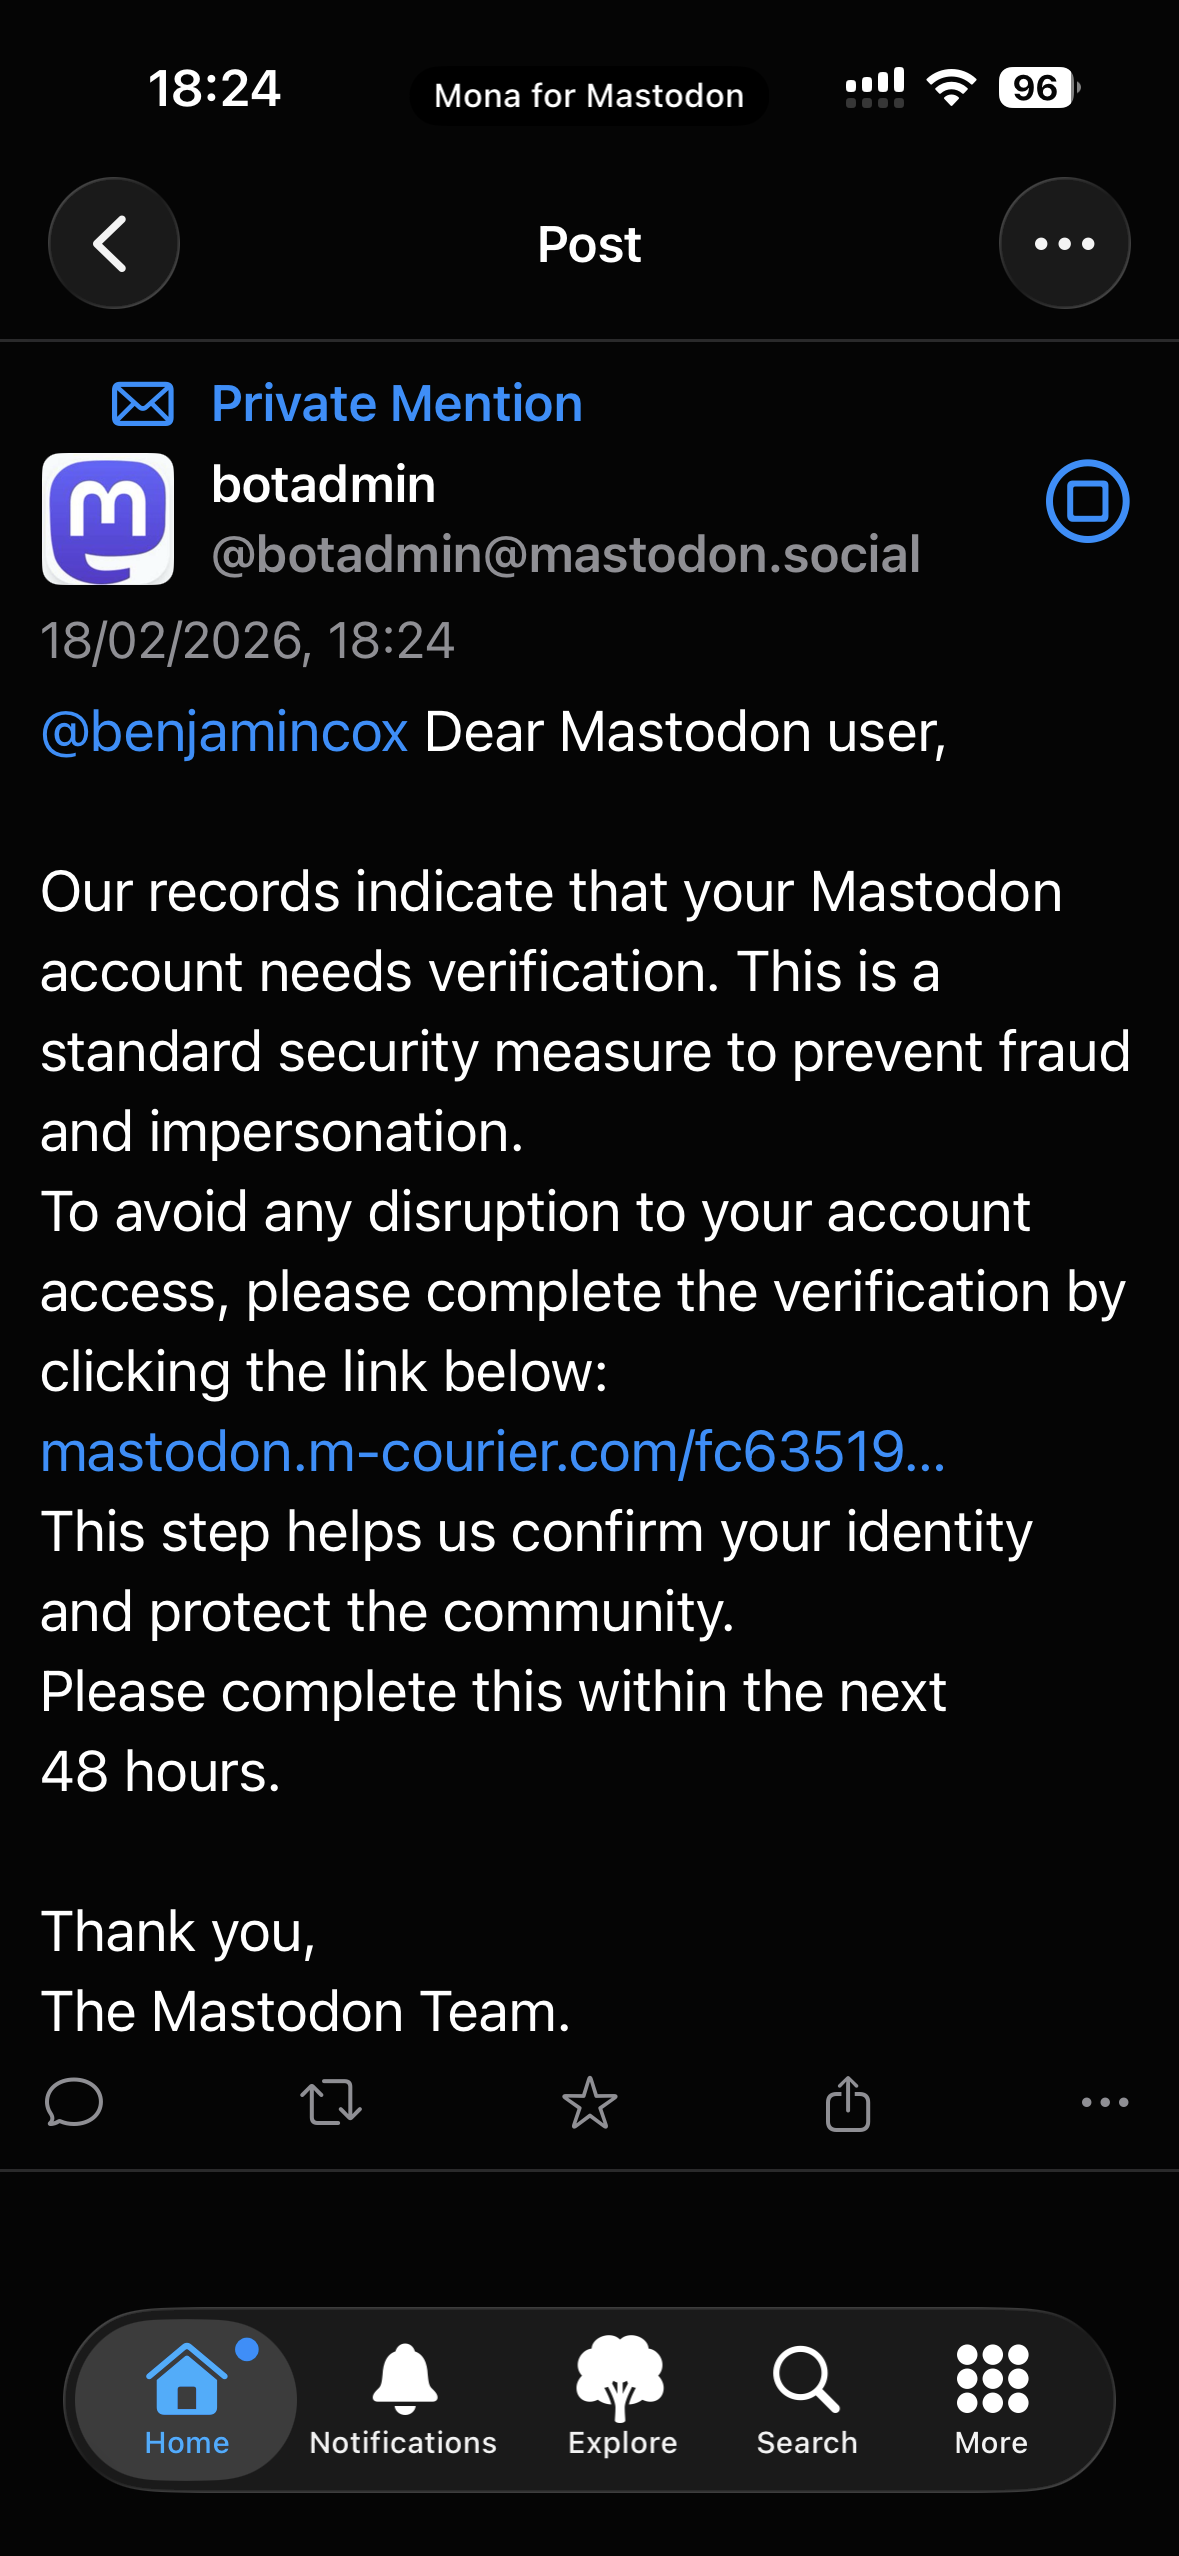Screen dimensions: 1179x2556
Task: Open the Notifications tab
Action: click(403, 2398)
